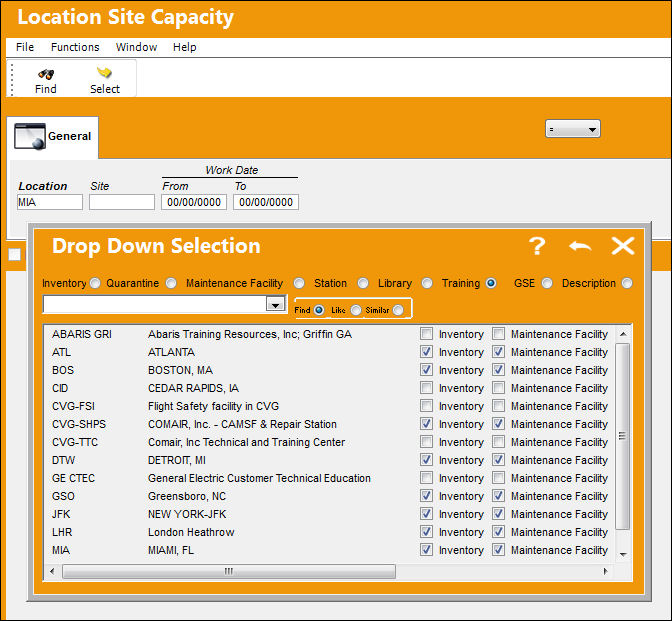This screenshot has height=621, width=672.
Task: Choose the Similar search mode radio
Action: pyautogui.click(x=398, y=310)
